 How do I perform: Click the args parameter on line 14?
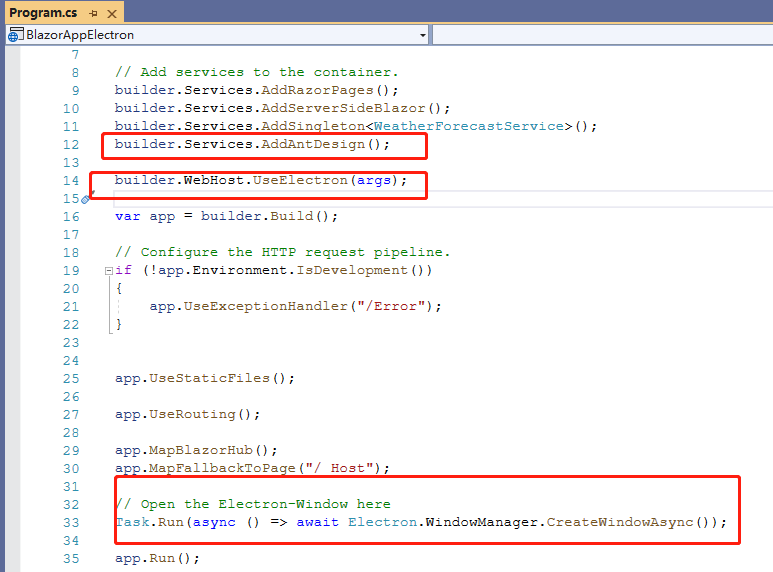[374, 180]
